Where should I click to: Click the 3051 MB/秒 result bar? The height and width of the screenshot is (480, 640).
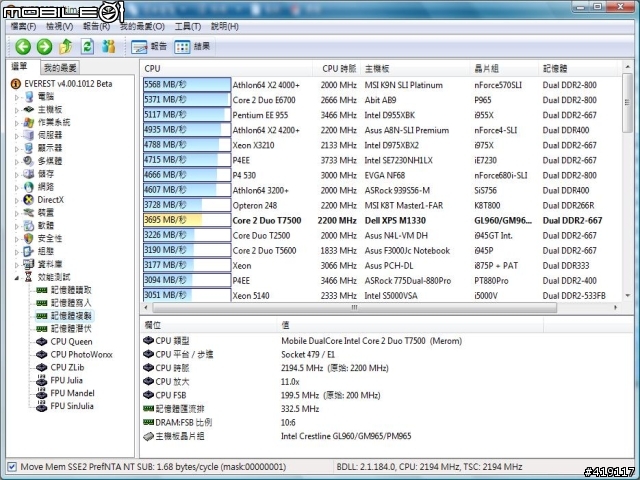click(187, 295)
